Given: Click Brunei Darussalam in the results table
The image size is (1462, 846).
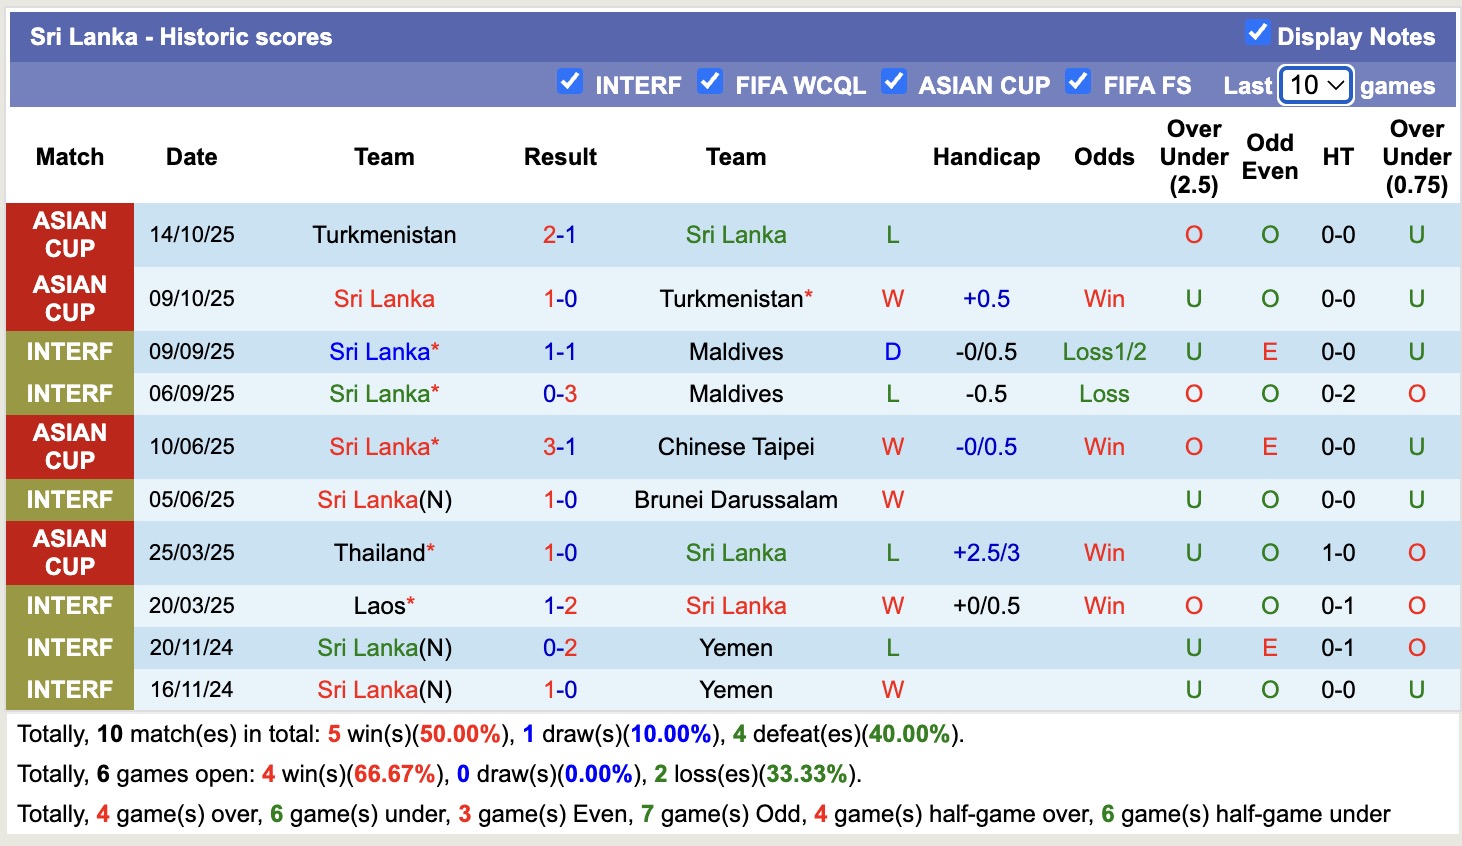Looking at the screenshot, I should [736, 499].
